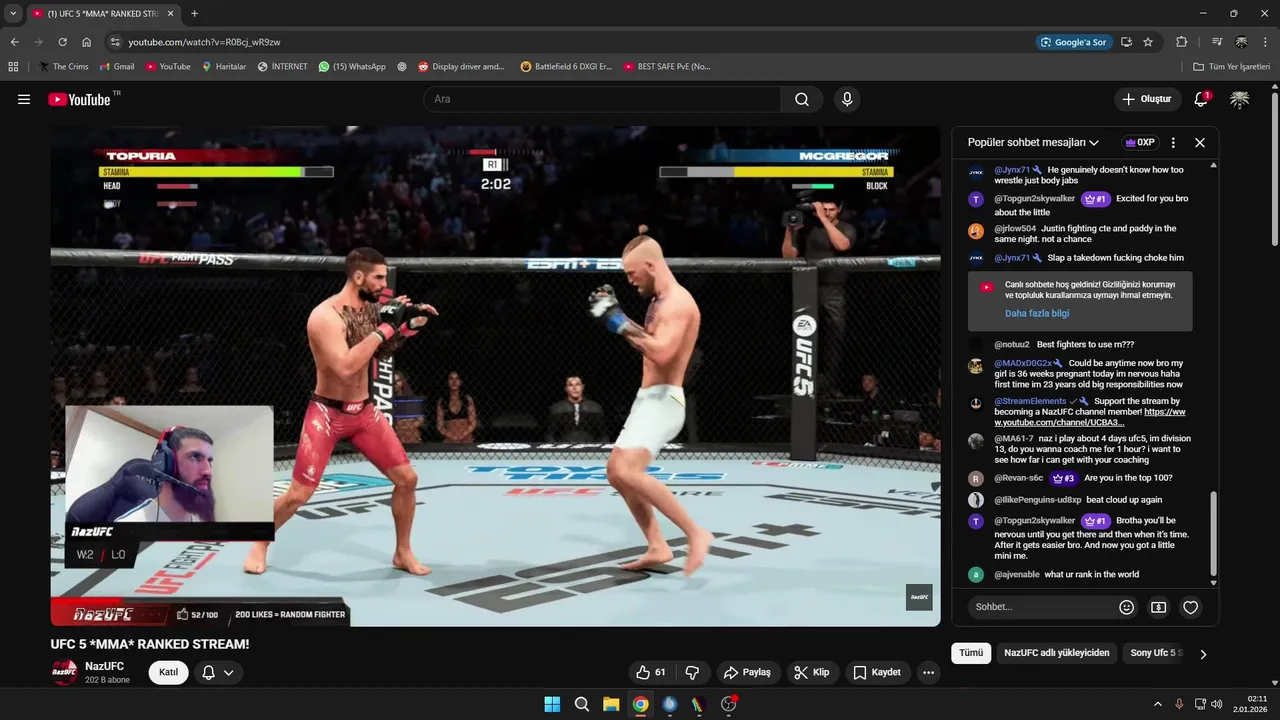1280x720 pixels.
Task: Open the YouTube guide hamburger menu
Action: [24, 99]
